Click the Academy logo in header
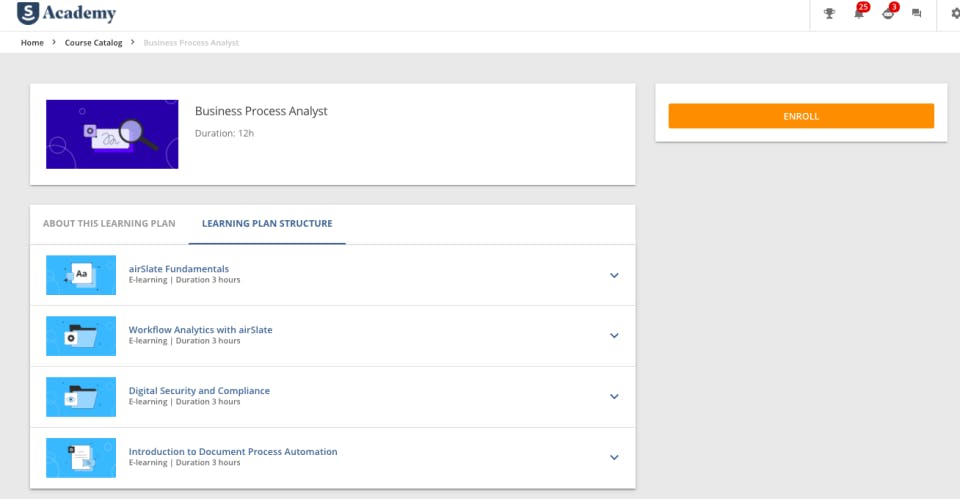 point(67,14)
